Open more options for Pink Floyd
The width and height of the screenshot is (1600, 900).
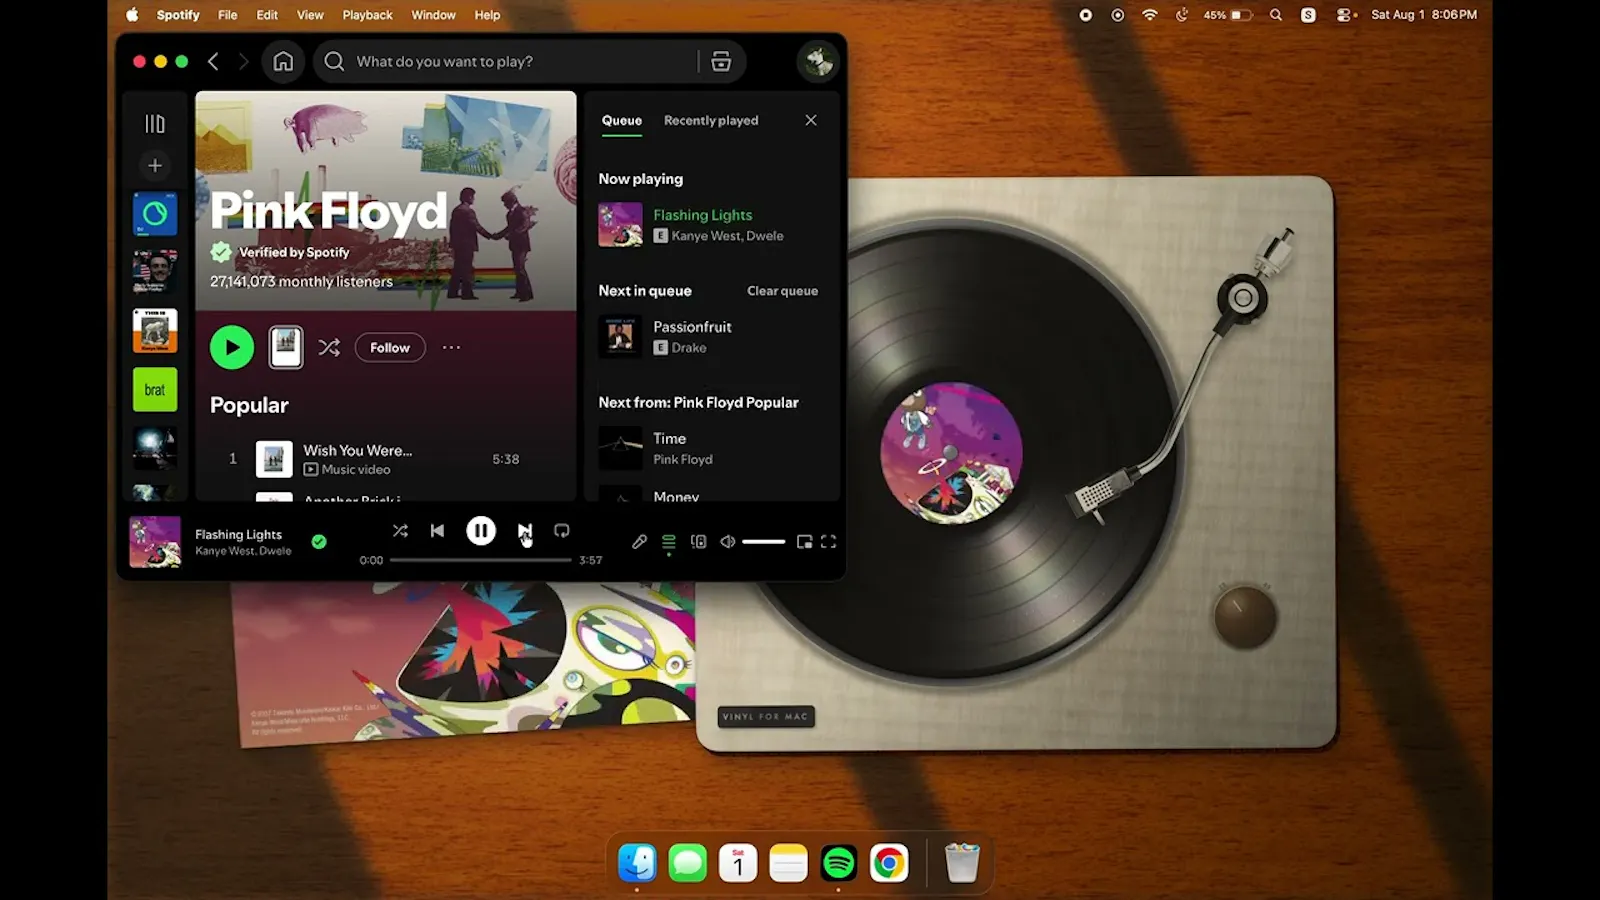[x=451, y=347]
